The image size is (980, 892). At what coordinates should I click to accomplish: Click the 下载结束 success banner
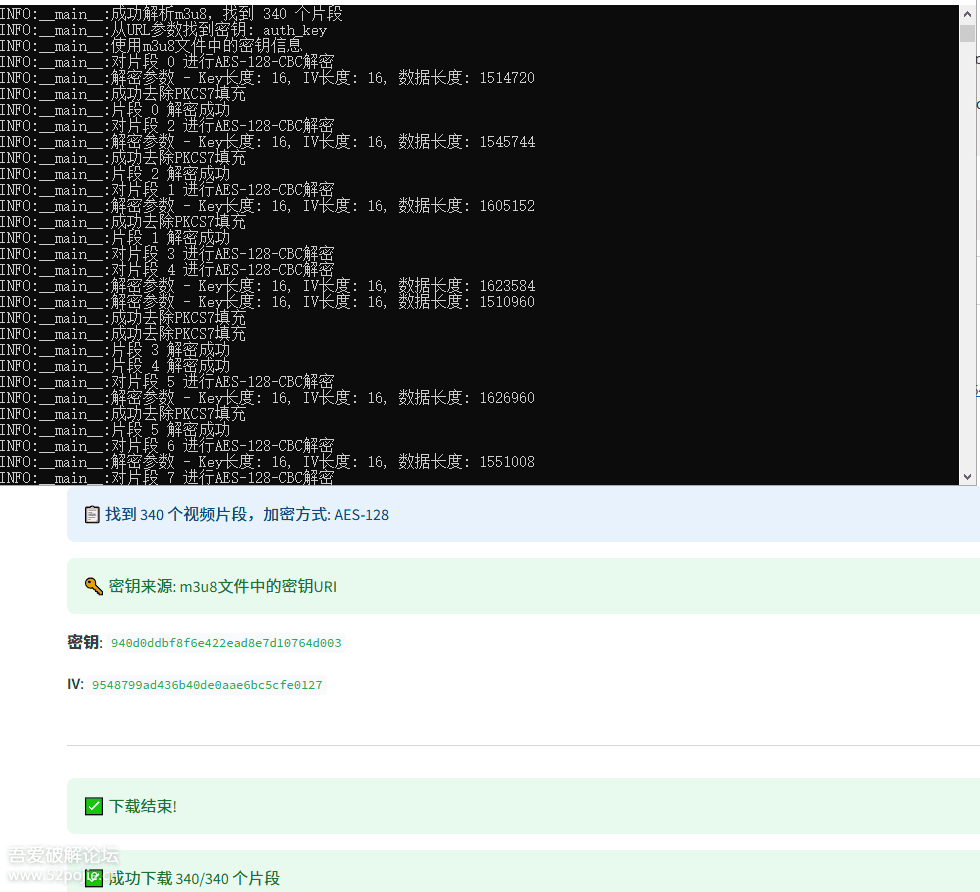(500, 805)
